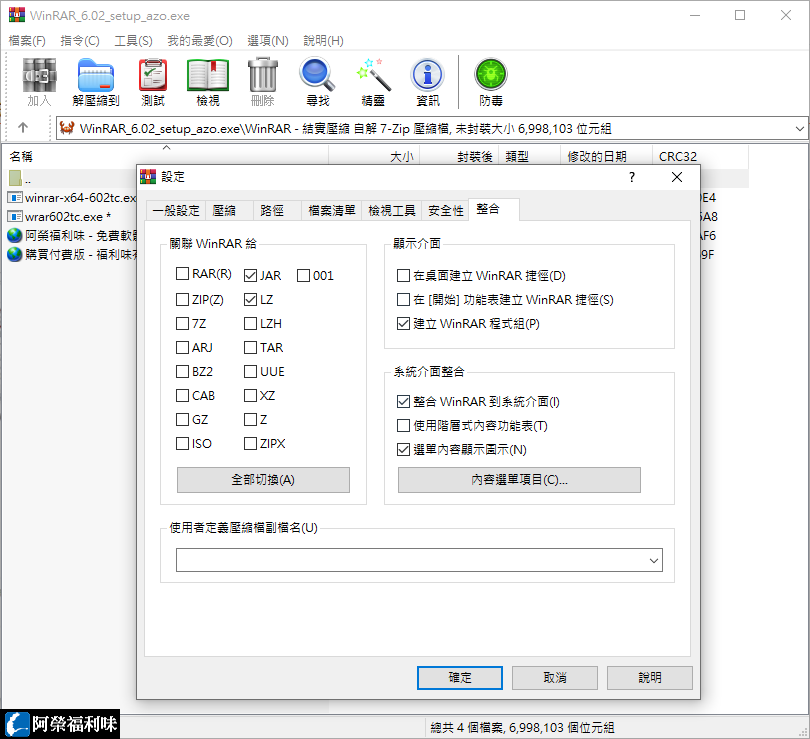Viewport: 810px width, 739px height.
Task: Click the 內容選單項目(C)... button
Action: click(x=519, y=480)
